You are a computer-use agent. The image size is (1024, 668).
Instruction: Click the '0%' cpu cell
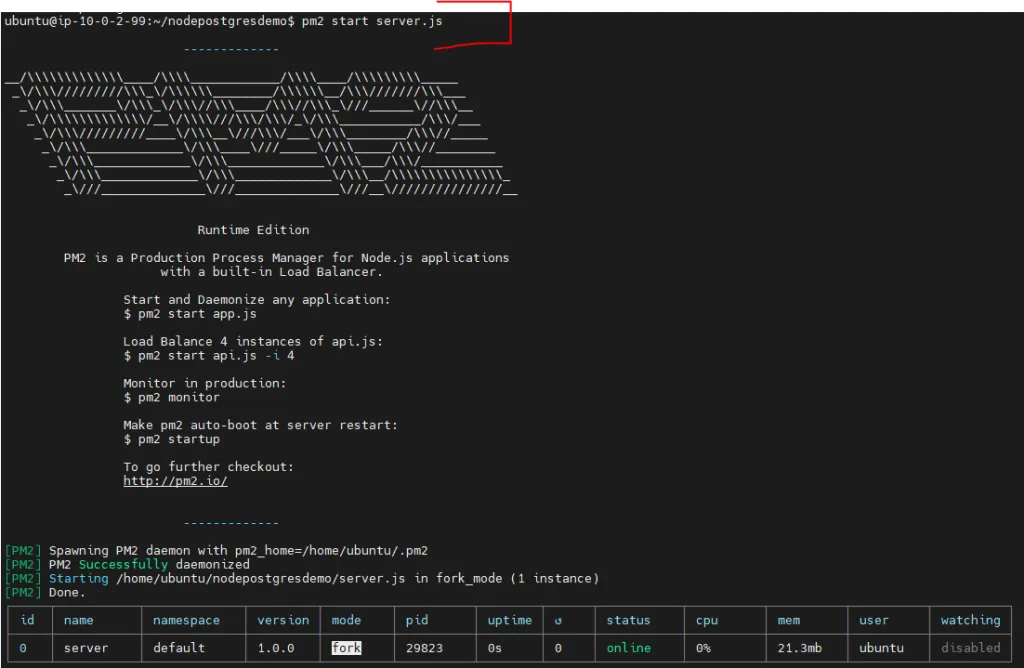click(x=703, y=648)
